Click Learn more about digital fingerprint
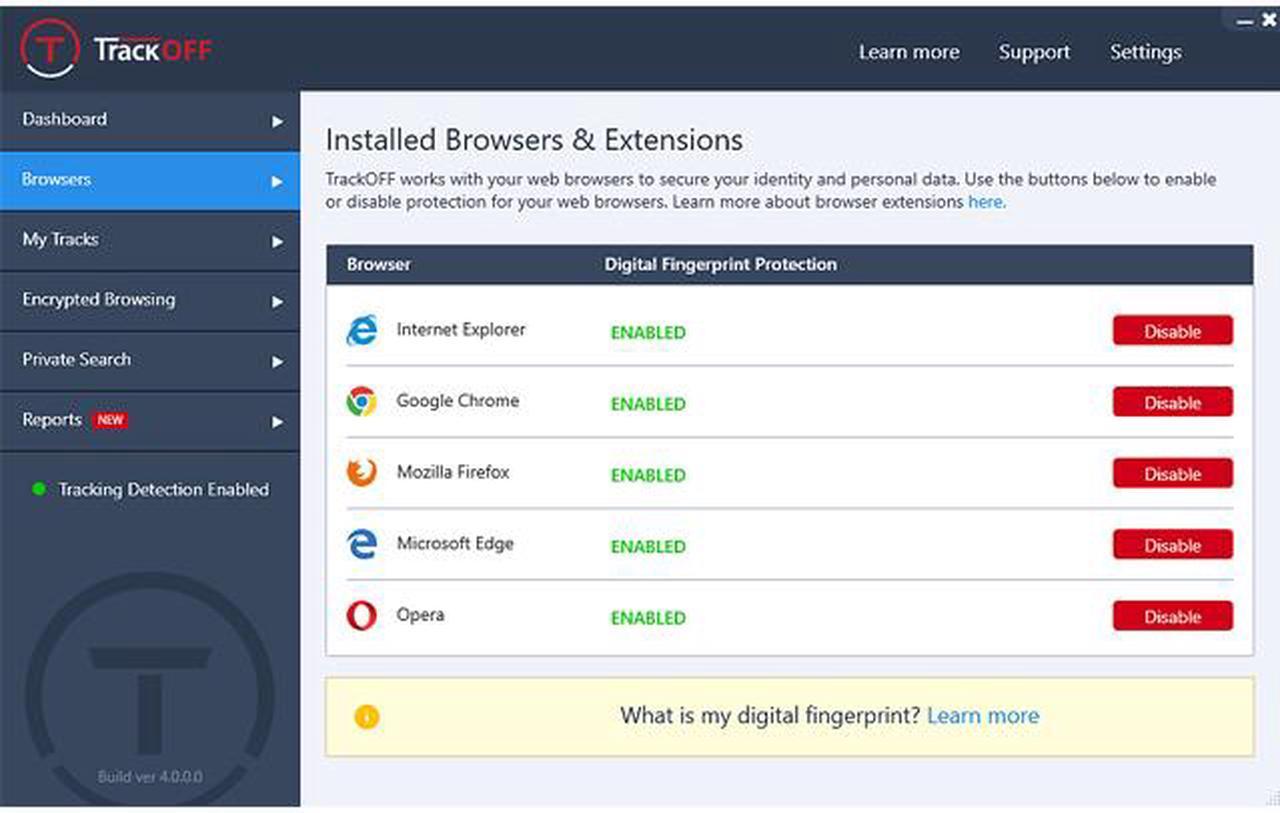This screenshot has width=1280, height=813. pyautogui.click(x=983, y=716)
